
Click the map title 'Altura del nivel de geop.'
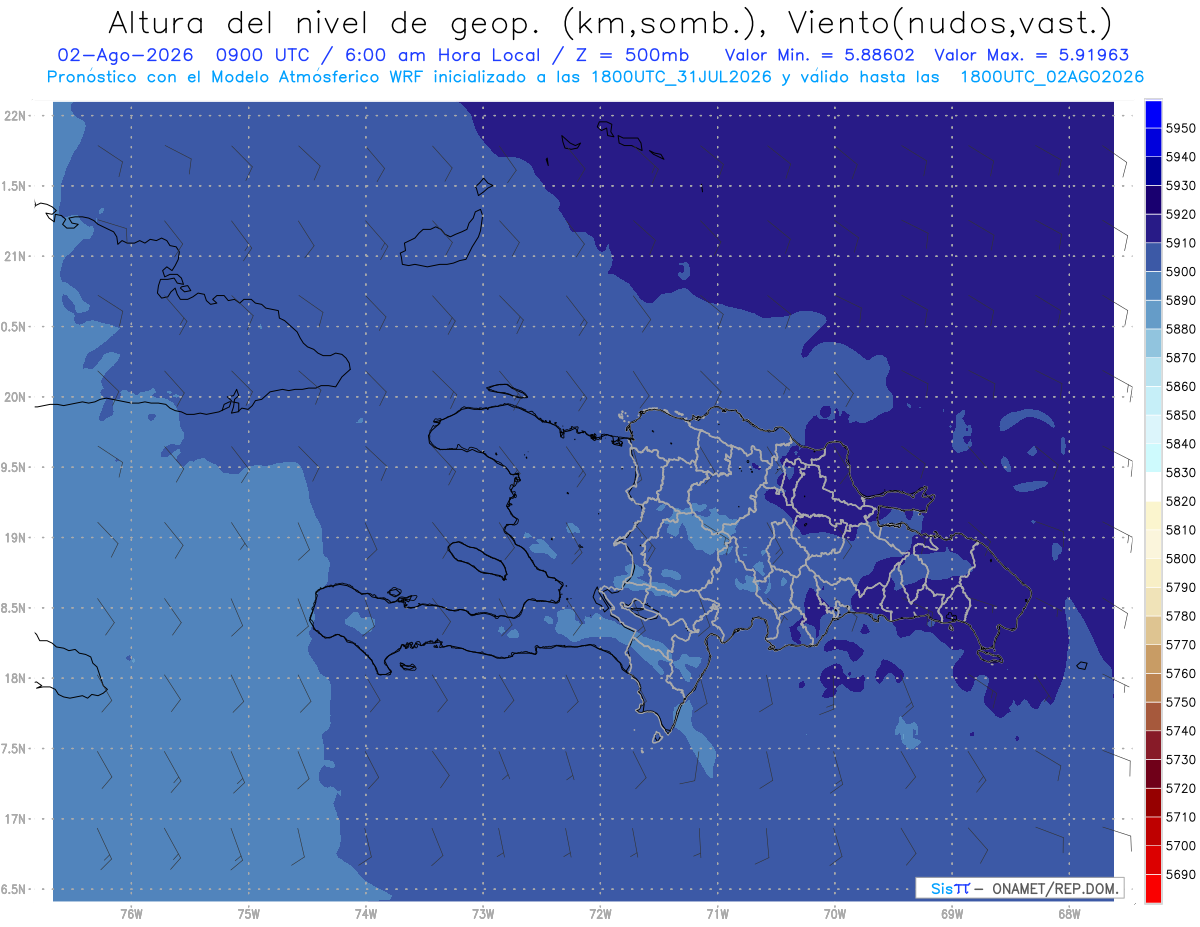(325, 22)
